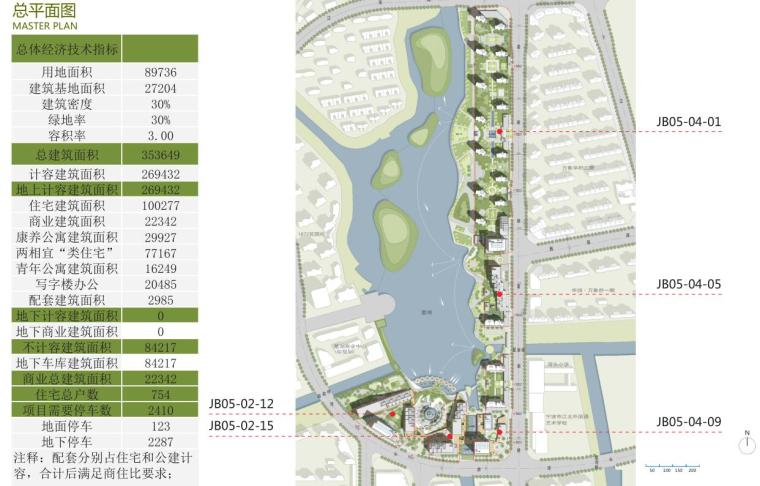
Task: Click the 项目需要停车数 row label
Action: pyautogui.click(x=66, y=410)
